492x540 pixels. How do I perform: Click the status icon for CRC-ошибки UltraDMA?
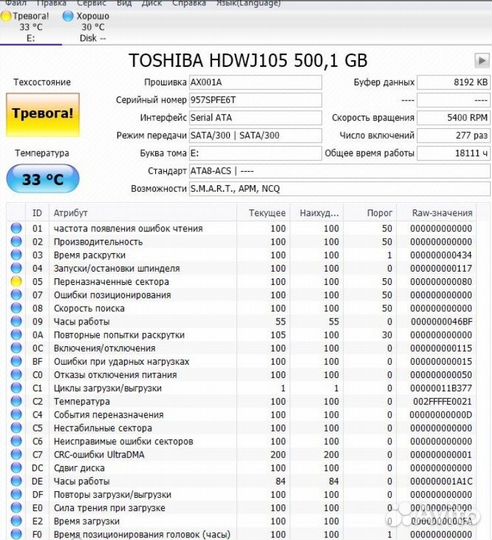(16, 455)
